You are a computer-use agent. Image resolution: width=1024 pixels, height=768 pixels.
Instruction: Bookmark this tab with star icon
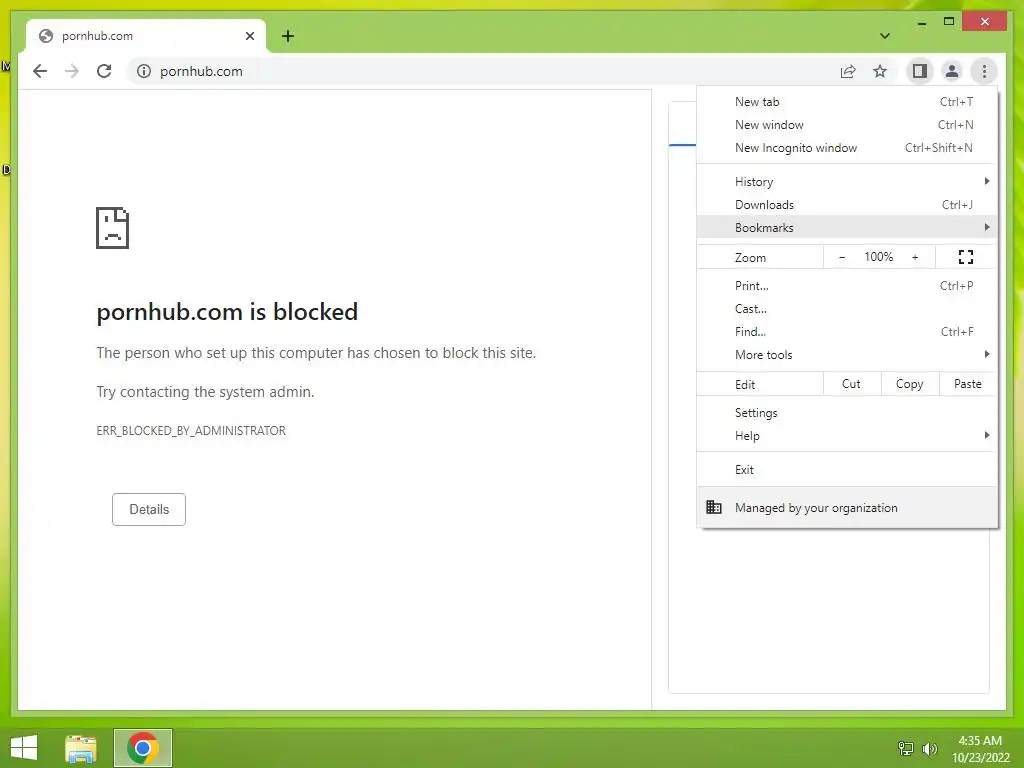[x=880, y=71]
